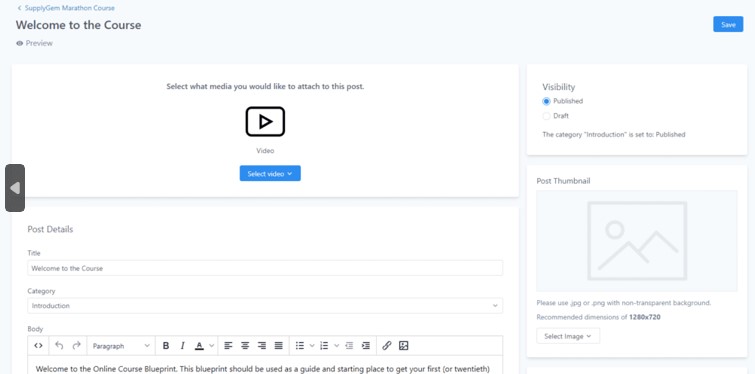Open the Paragraph style dropdown

[121, 346]
